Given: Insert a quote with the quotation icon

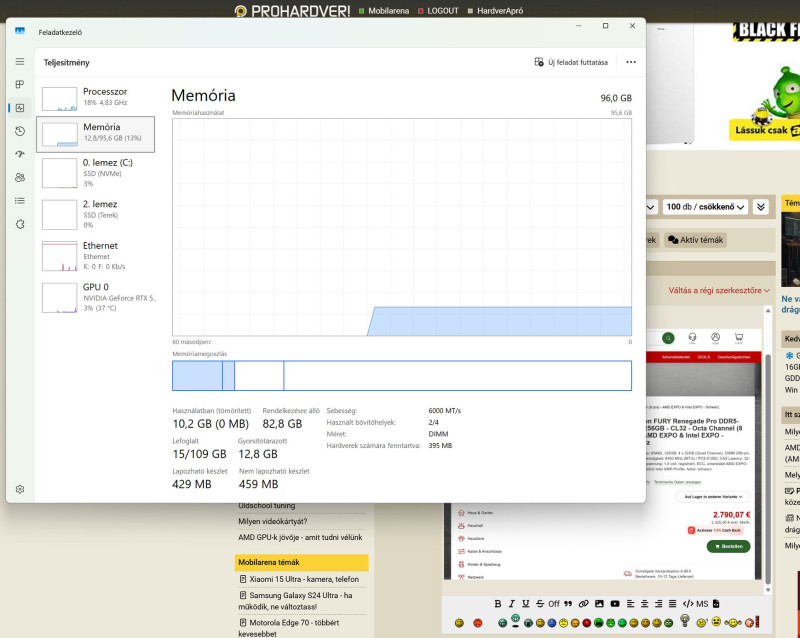Looking at the screenshot, I should click(x=568, y=604).
